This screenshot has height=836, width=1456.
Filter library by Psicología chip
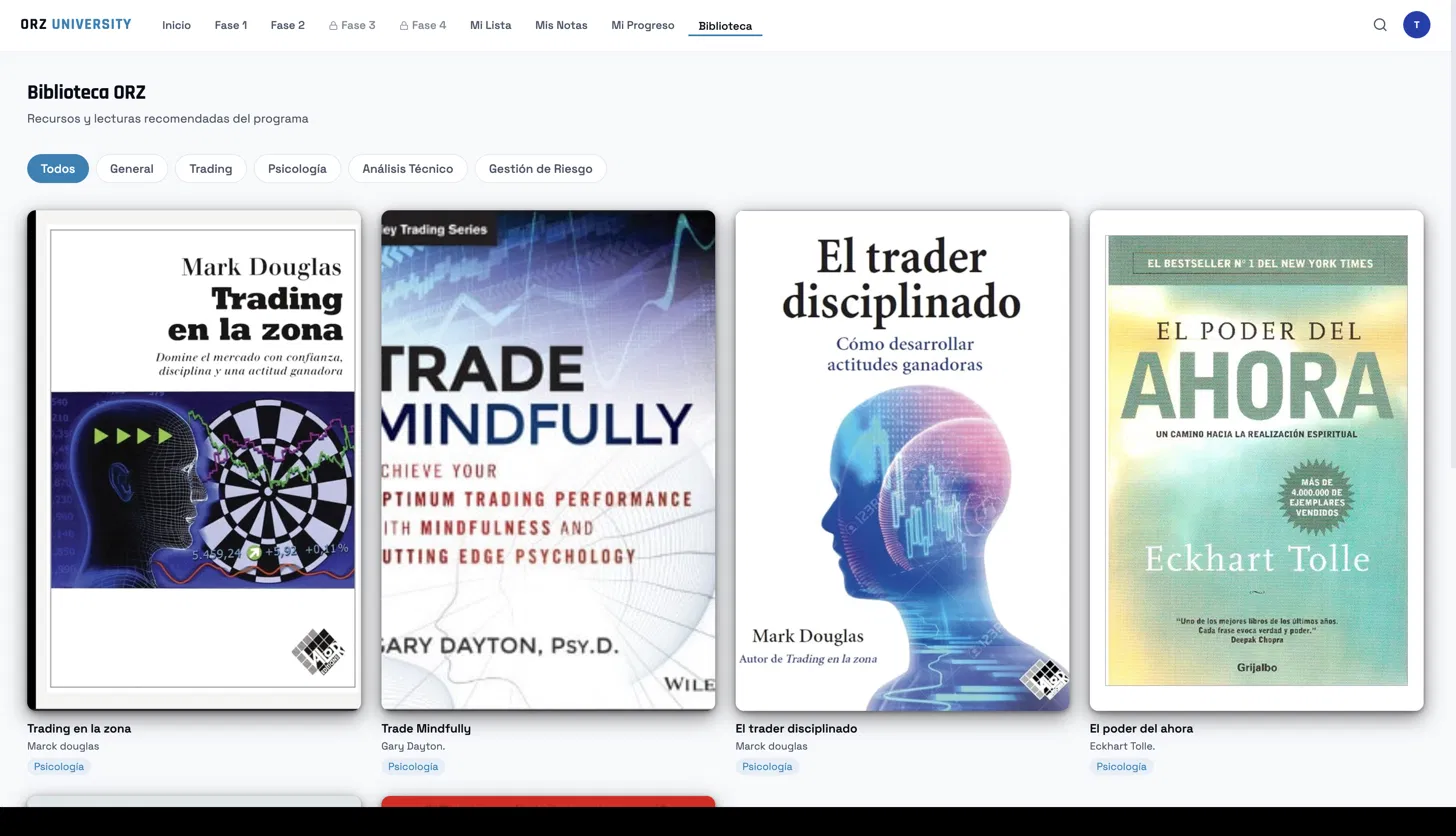[x=297, y=169]
